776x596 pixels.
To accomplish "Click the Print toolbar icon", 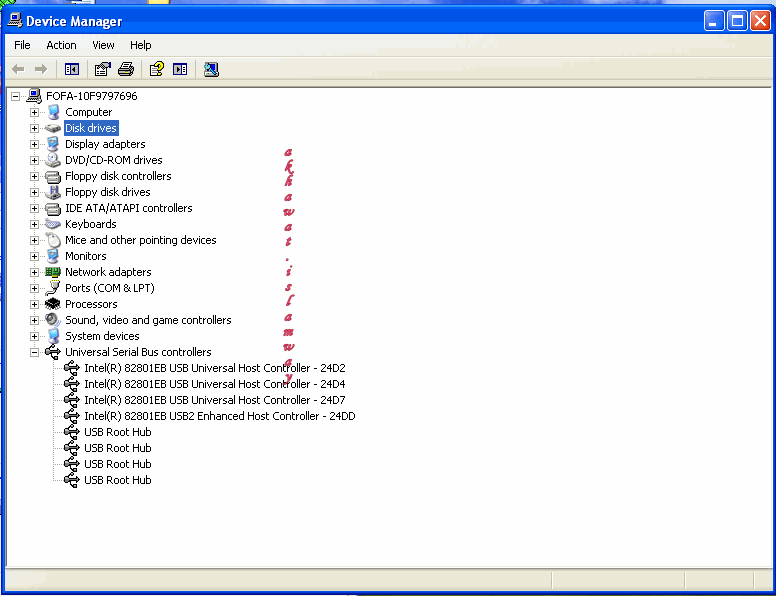I will [126, 69].
